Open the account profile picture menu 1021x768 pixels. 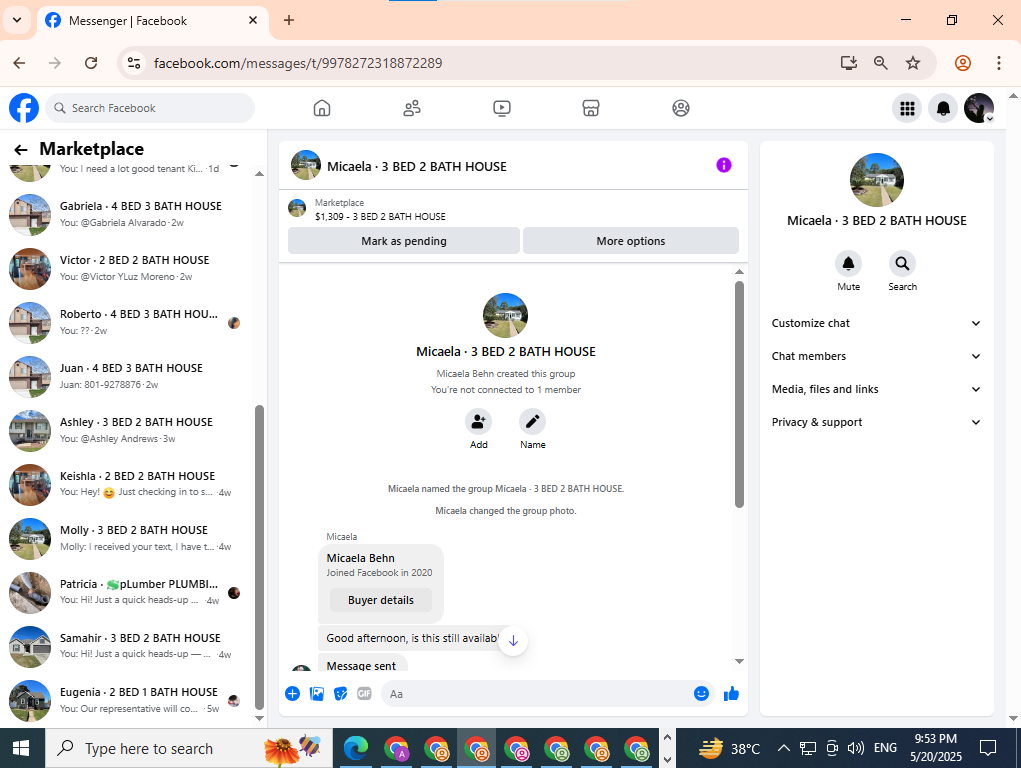979,108
